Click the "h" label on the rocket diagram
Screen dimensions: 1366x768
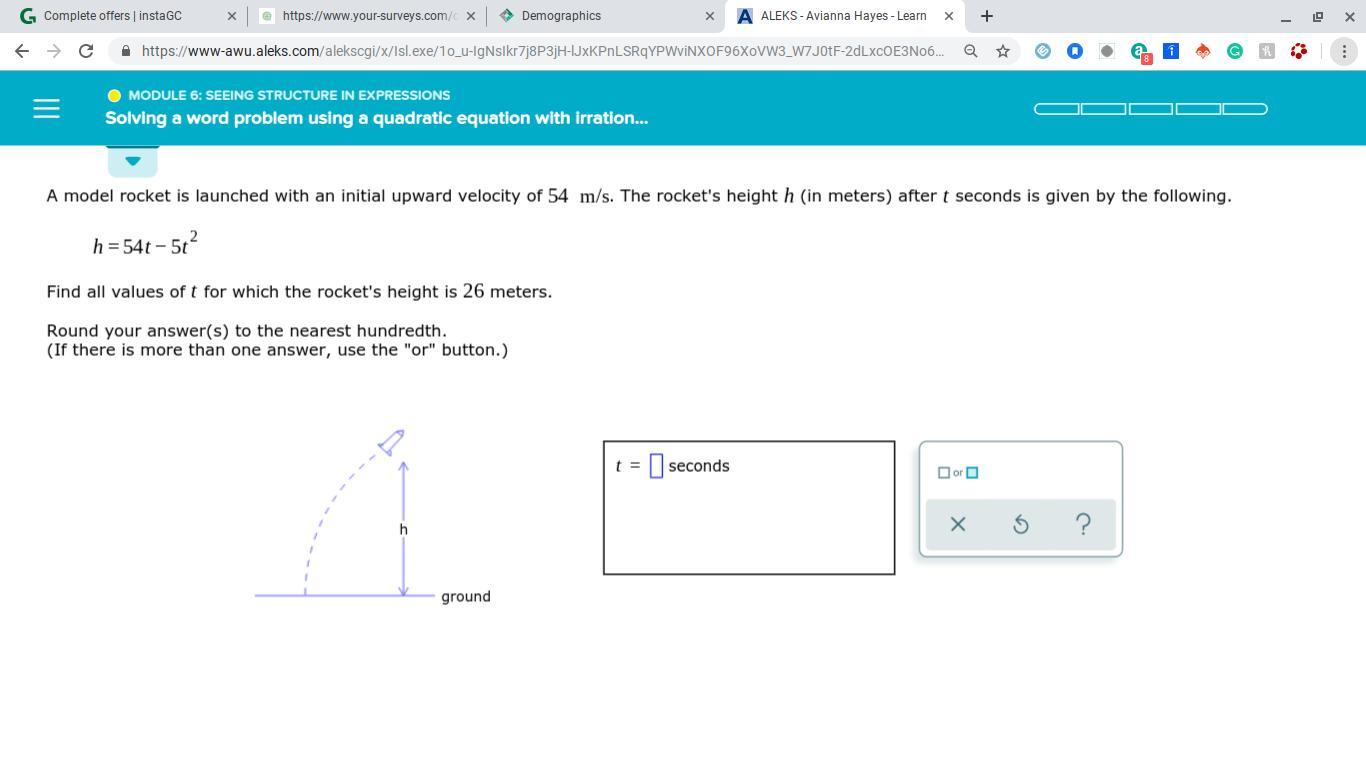403,529
